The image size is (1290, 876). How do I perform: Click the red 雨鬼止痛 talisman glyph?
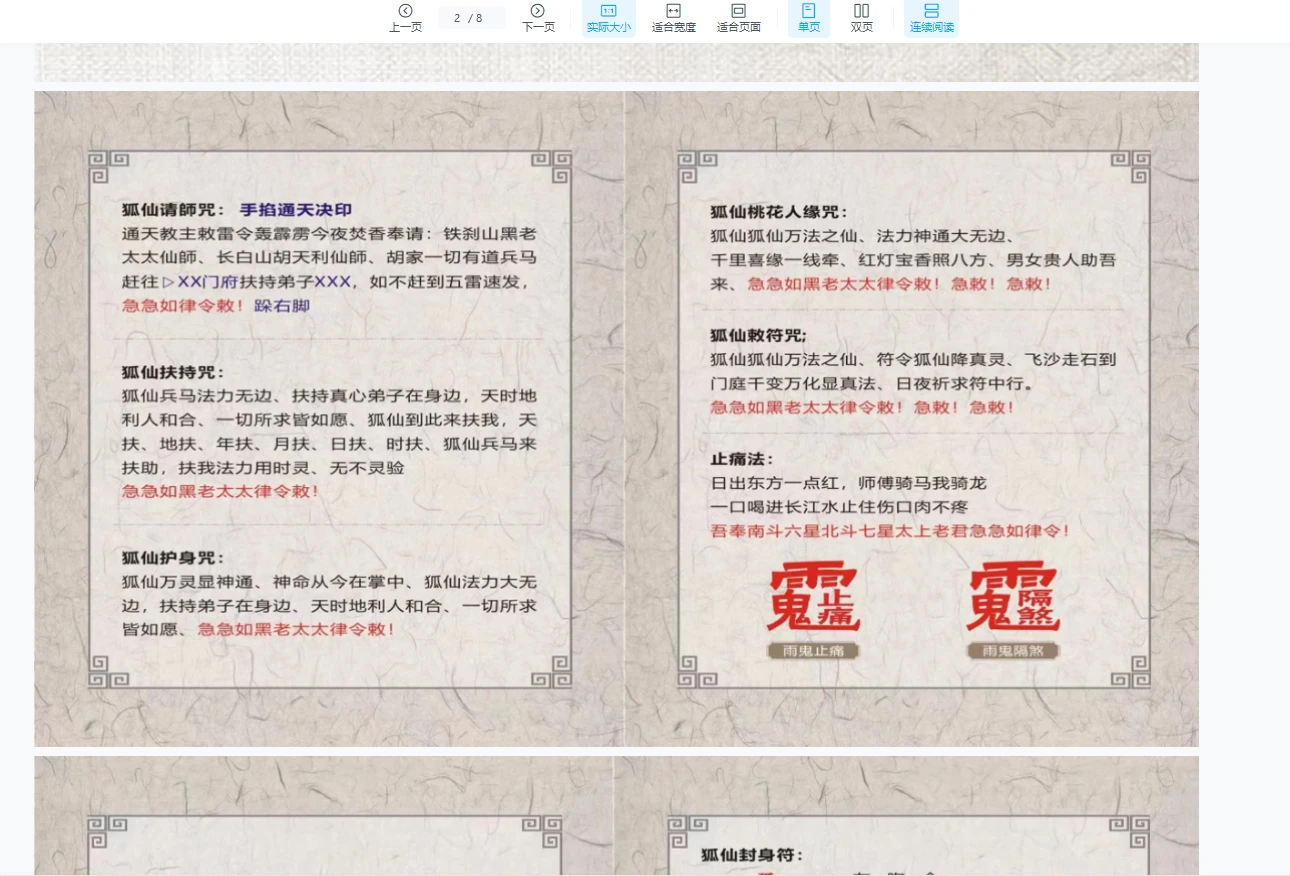pyautogui.click(x=813, y=596)
